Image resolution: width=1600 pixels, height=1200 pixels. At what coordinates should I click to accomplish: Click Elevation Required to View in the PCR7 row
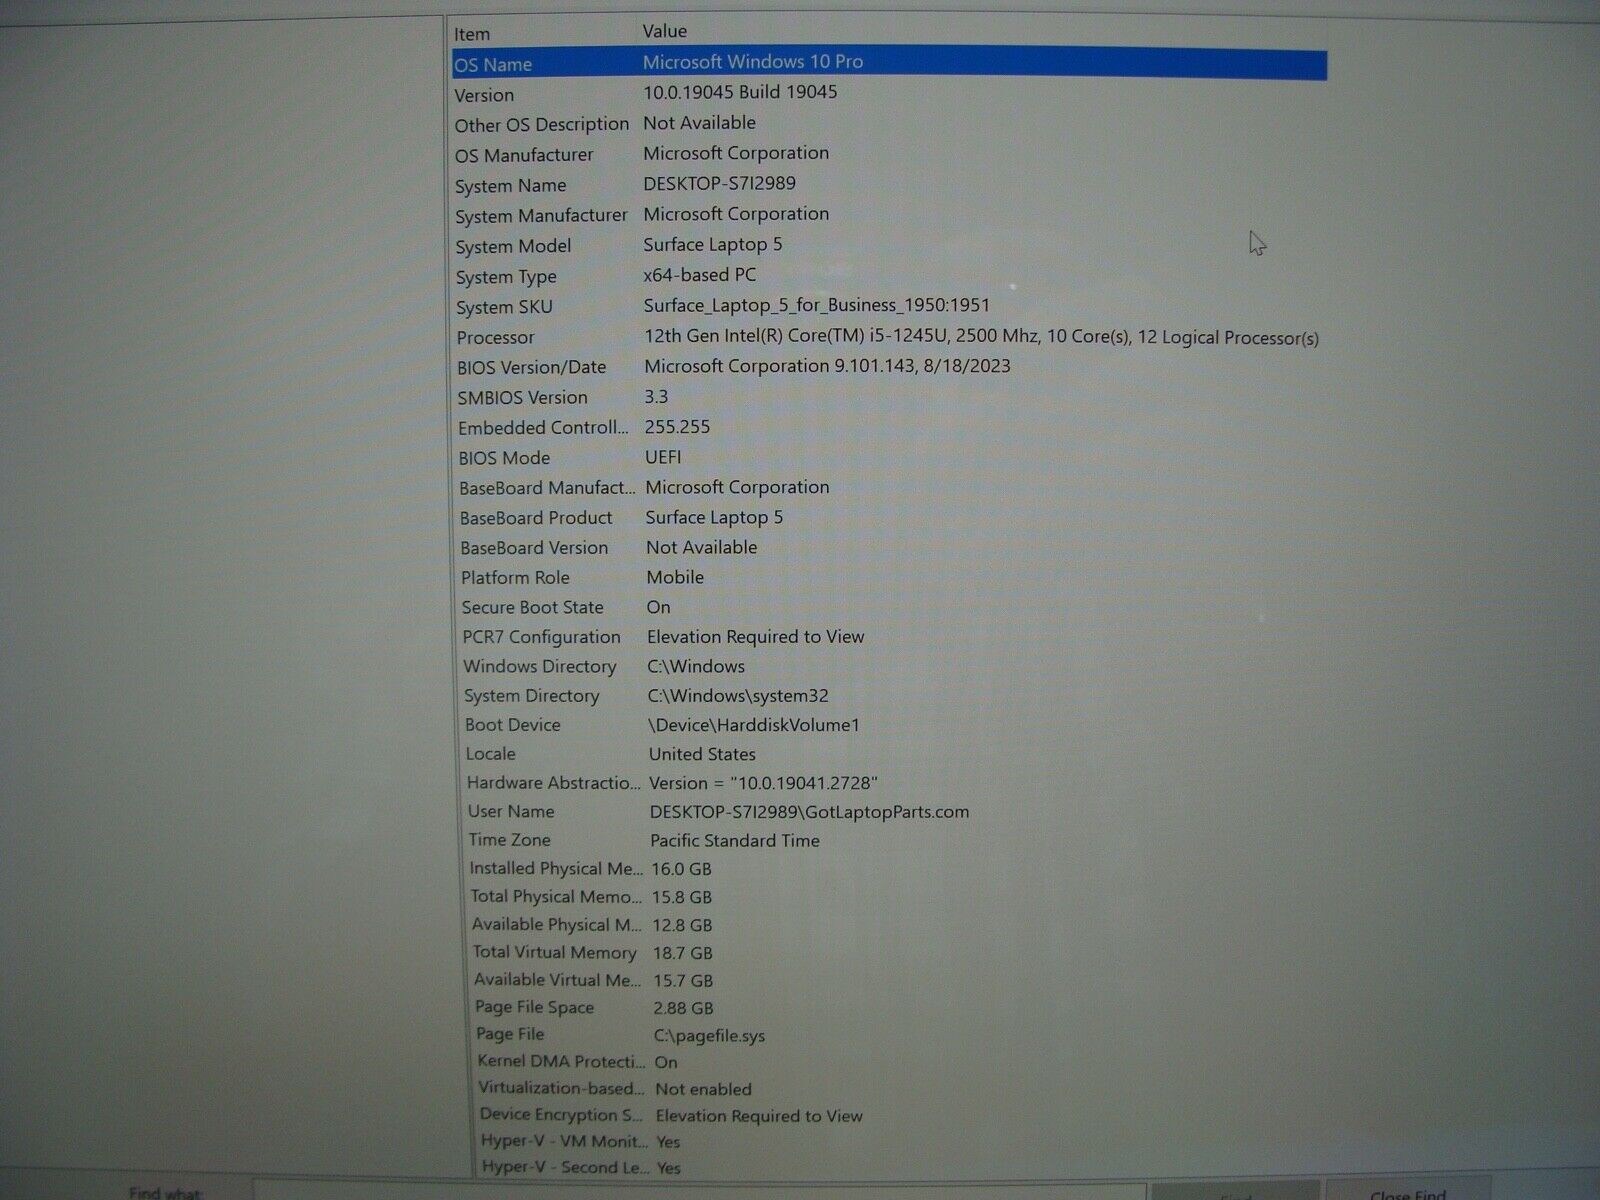(x=756, y=637)
